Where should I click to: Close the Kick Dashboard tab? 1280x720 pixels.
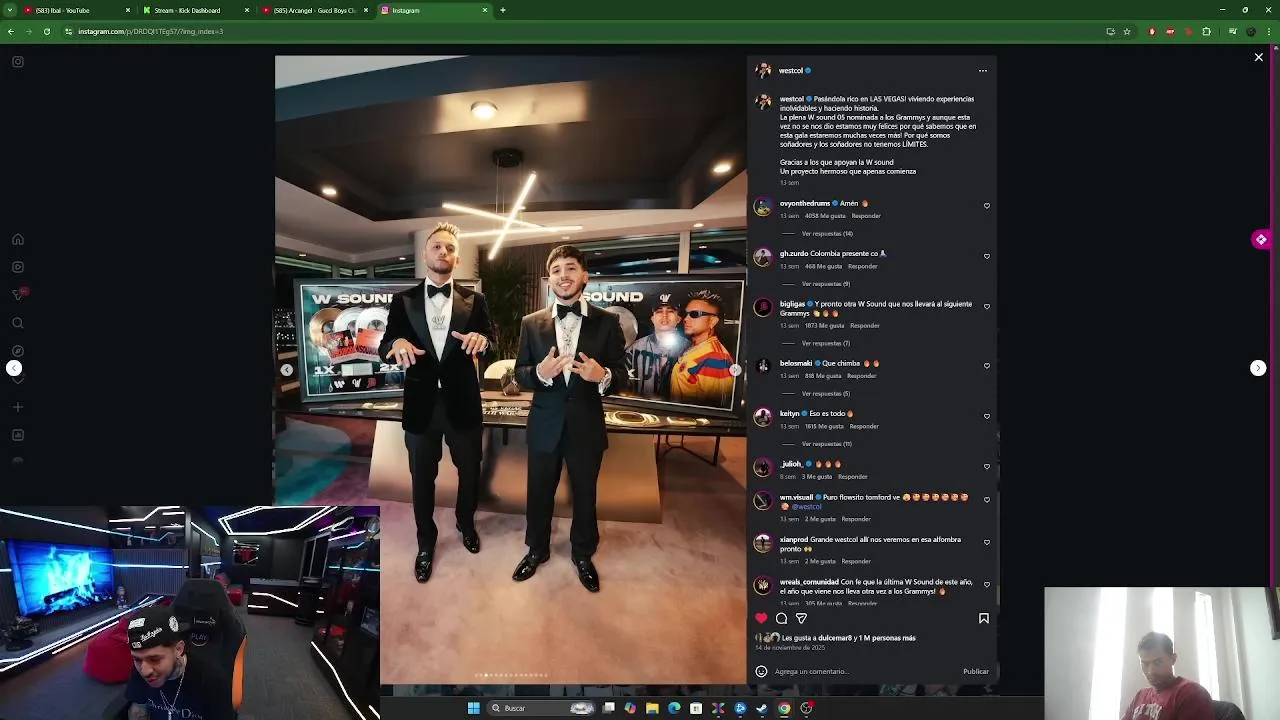247,10
